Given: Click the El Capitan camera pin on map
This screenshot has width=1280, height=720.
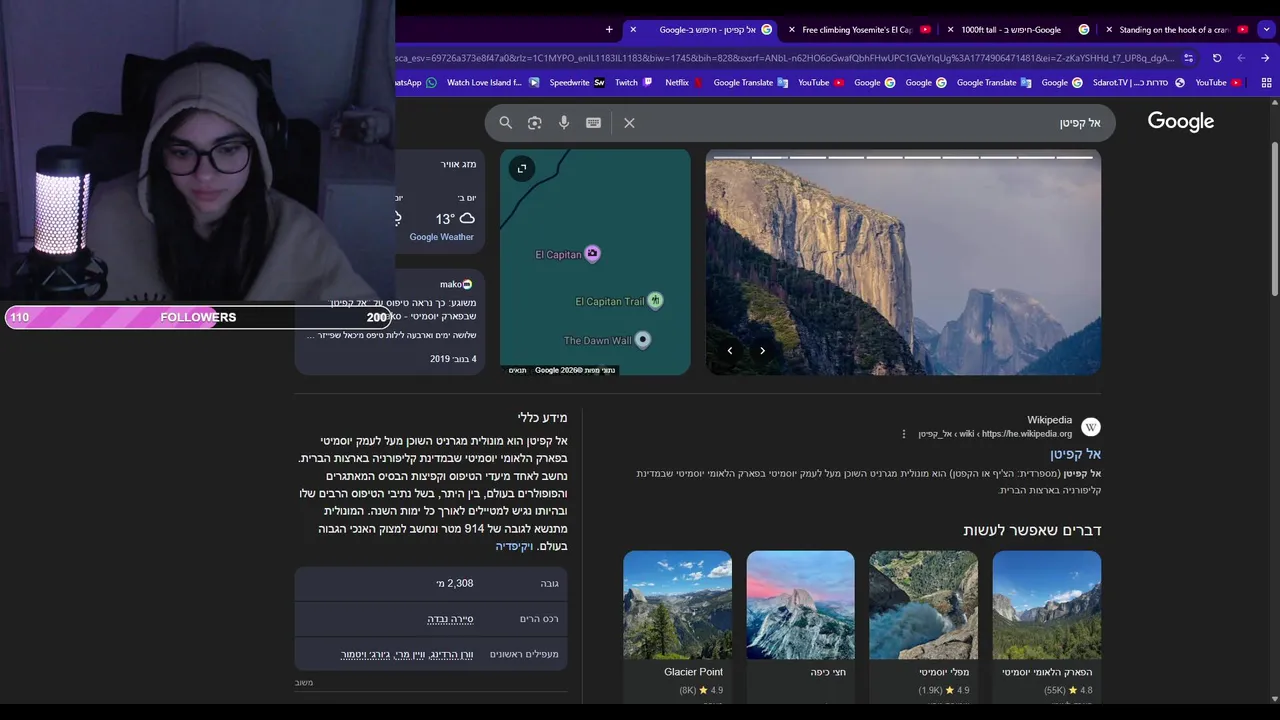Looking at the screenshot, I should (592, 254).
